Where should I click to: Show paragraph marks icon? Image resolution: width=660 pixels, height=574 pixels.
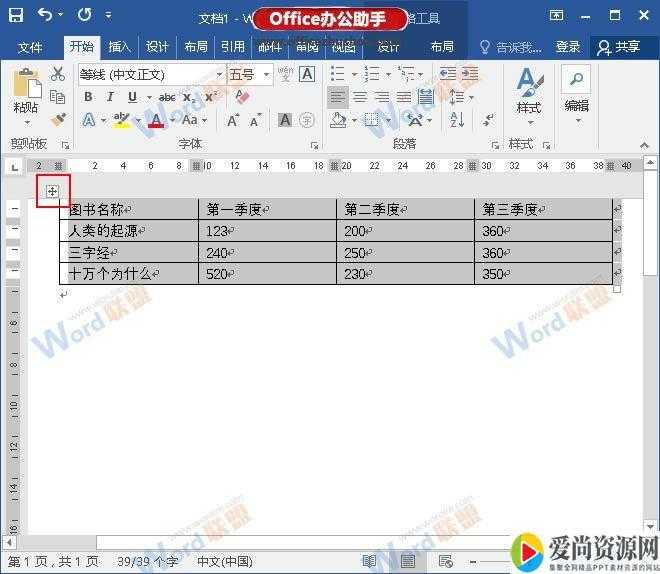[x=488, y=120]
